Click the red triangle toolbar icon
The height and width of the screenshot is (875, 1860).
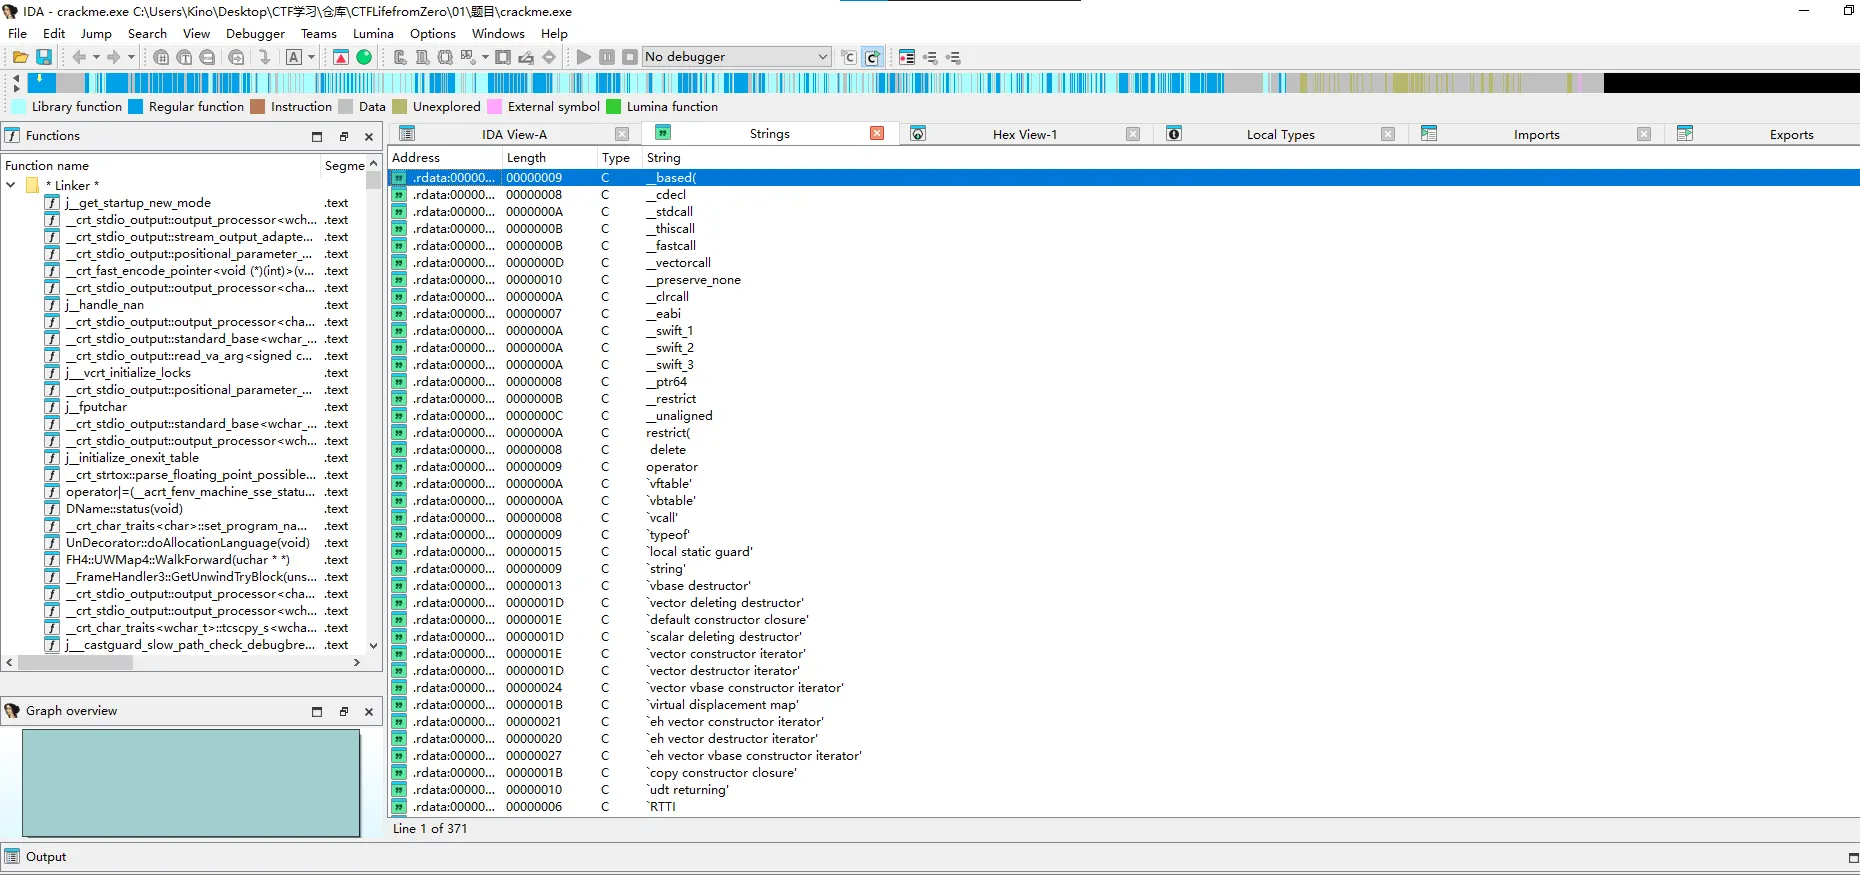tap(341, 57)
